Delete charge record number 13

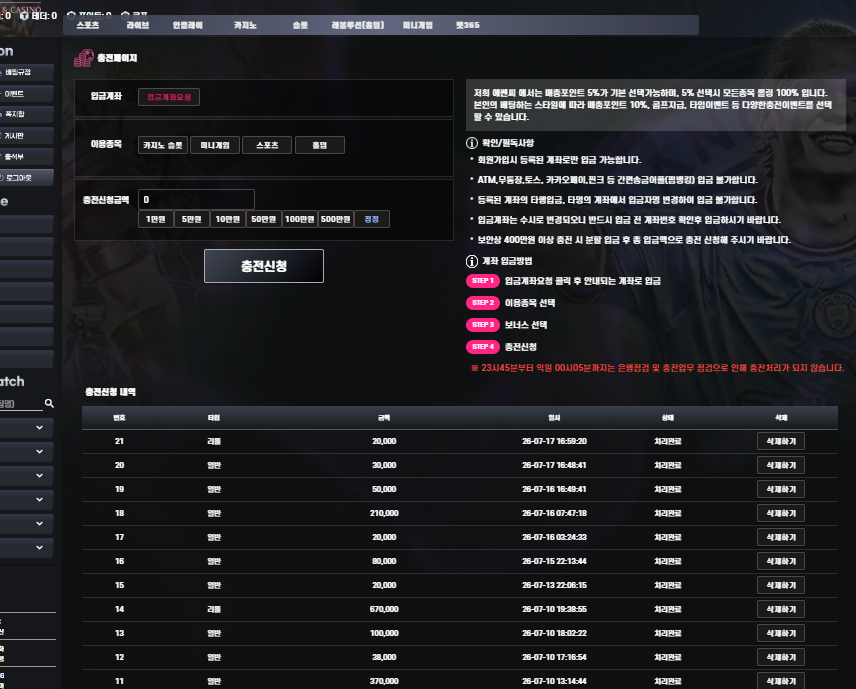(x=781, y=633)
